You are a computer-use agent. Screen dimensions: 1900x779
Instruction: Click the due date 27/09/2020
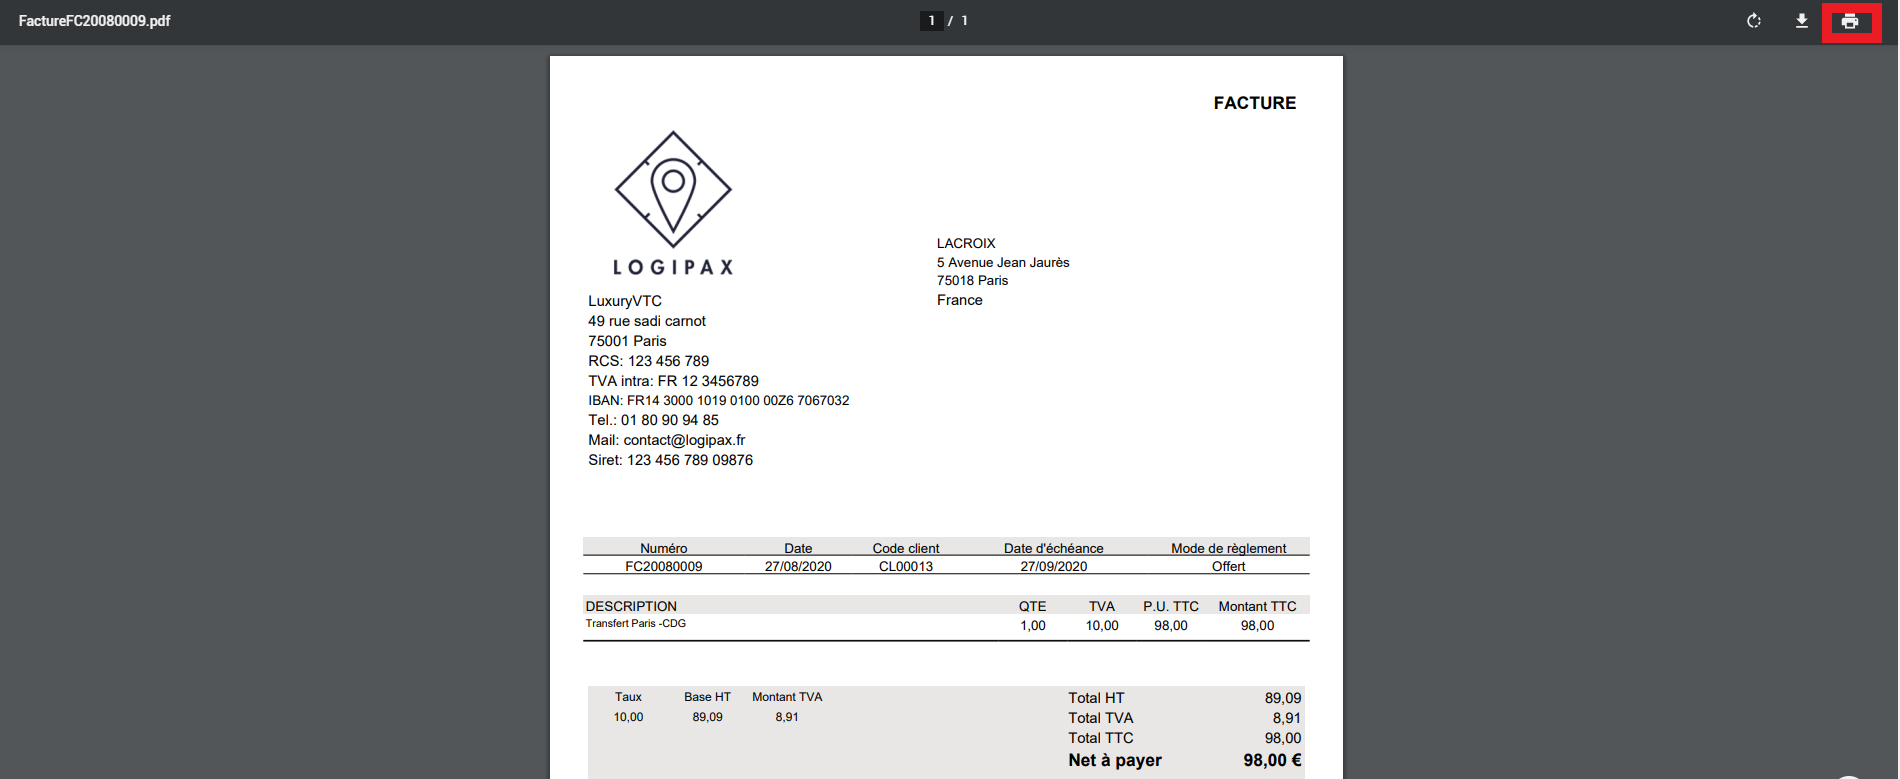(x=1053, y=566)
